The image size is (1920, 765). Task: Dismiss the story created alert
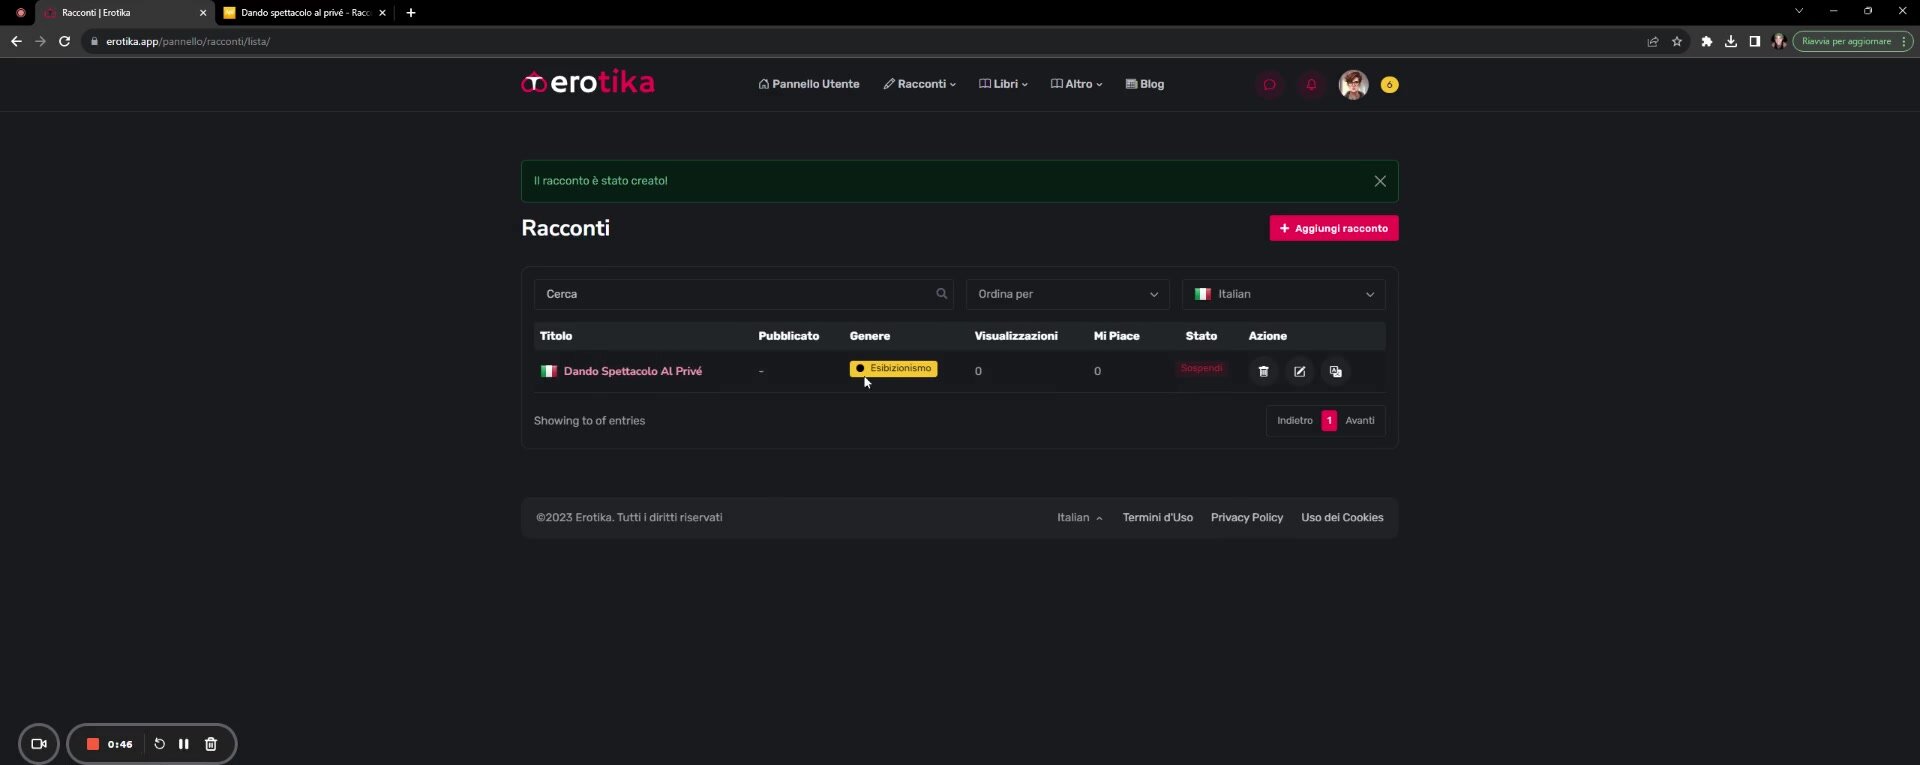1379,181
